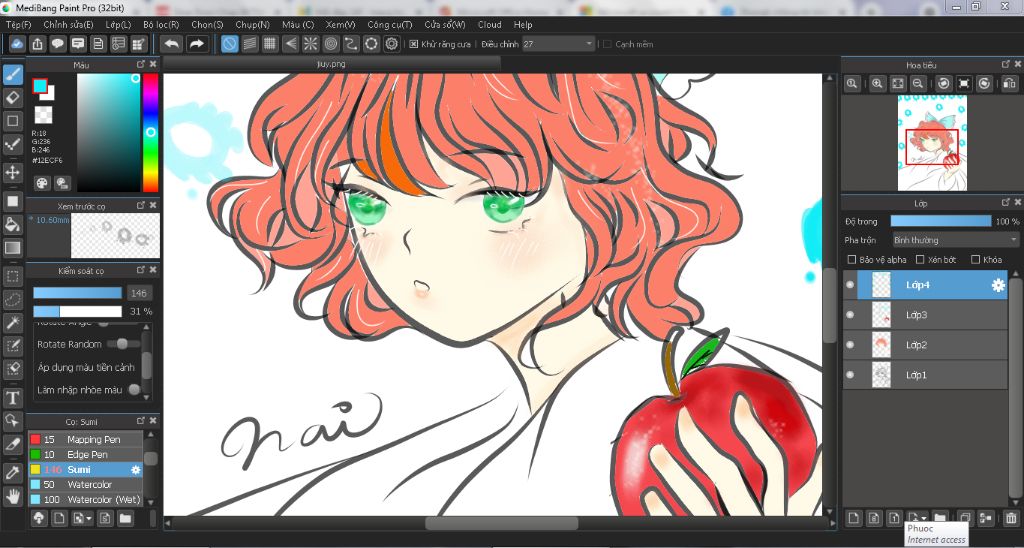Image resolution: width=1024 pixels, height=548 pixels.
Task: Toggle Khóa lock checkbox
Action: [x=976, y=259]
